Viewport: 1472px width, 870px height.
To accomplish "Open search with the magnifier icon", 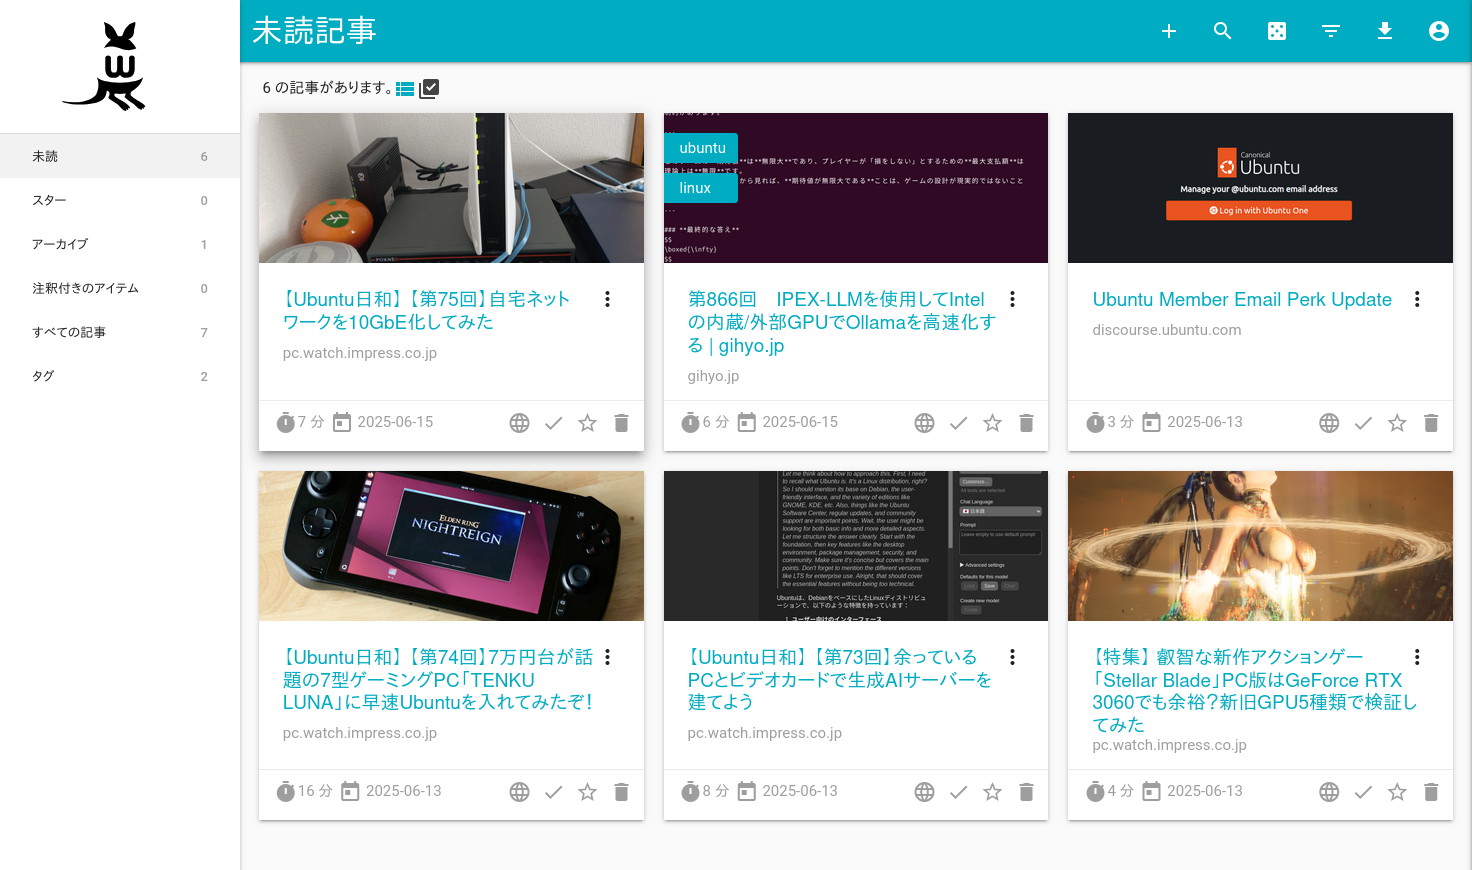I will point(1222,31).
